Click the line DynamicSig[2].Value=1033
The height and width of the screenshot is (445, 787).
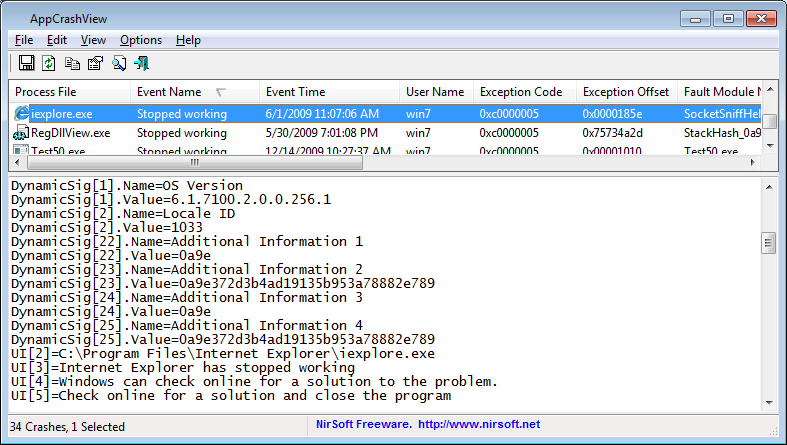pyautogui.click(x=107, y=228)
